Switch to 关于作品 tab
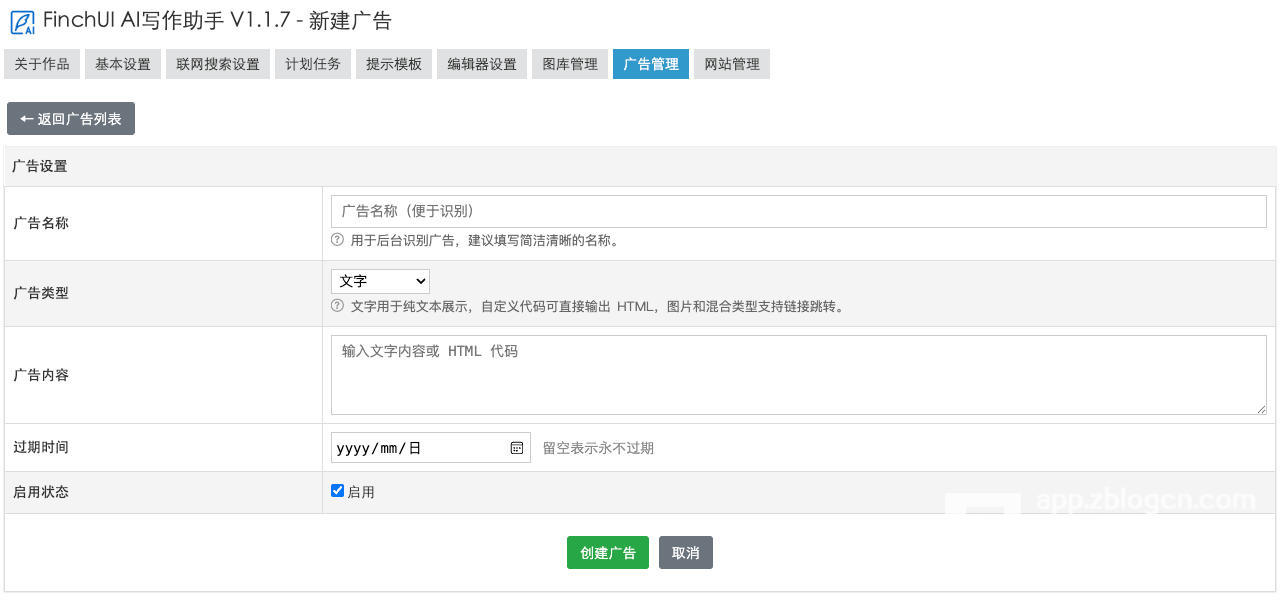Screen dimensions: 1282x601 tap(42, 64)
